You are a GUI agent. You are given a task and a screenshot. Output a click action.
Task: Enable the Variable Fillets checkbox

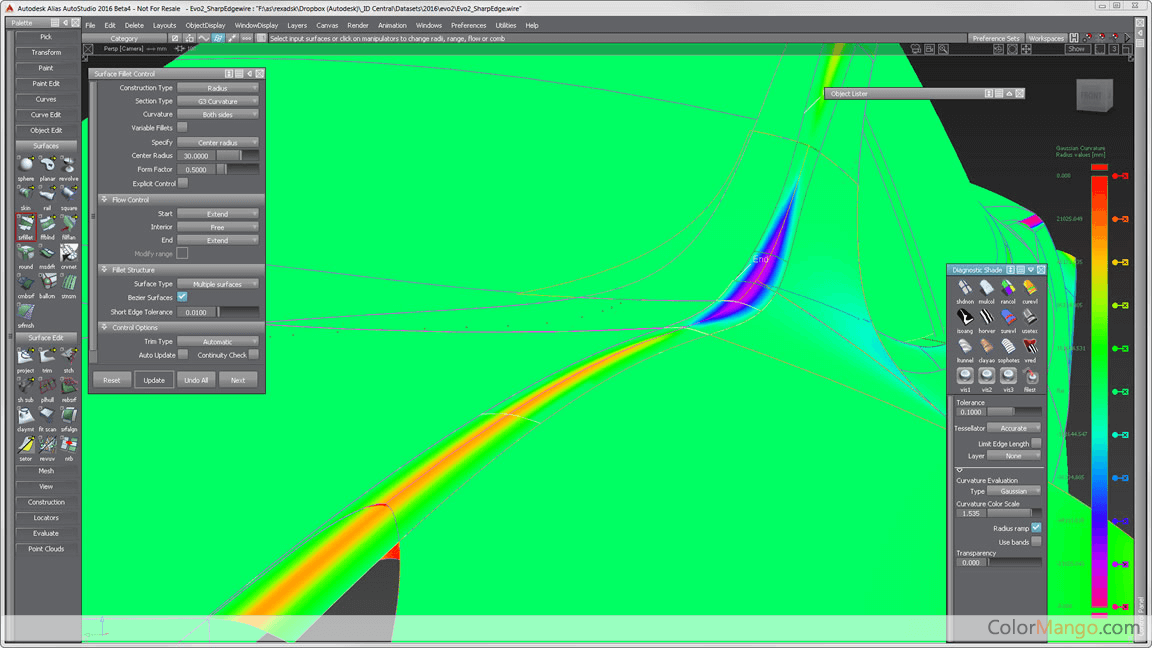click(182, 128)
